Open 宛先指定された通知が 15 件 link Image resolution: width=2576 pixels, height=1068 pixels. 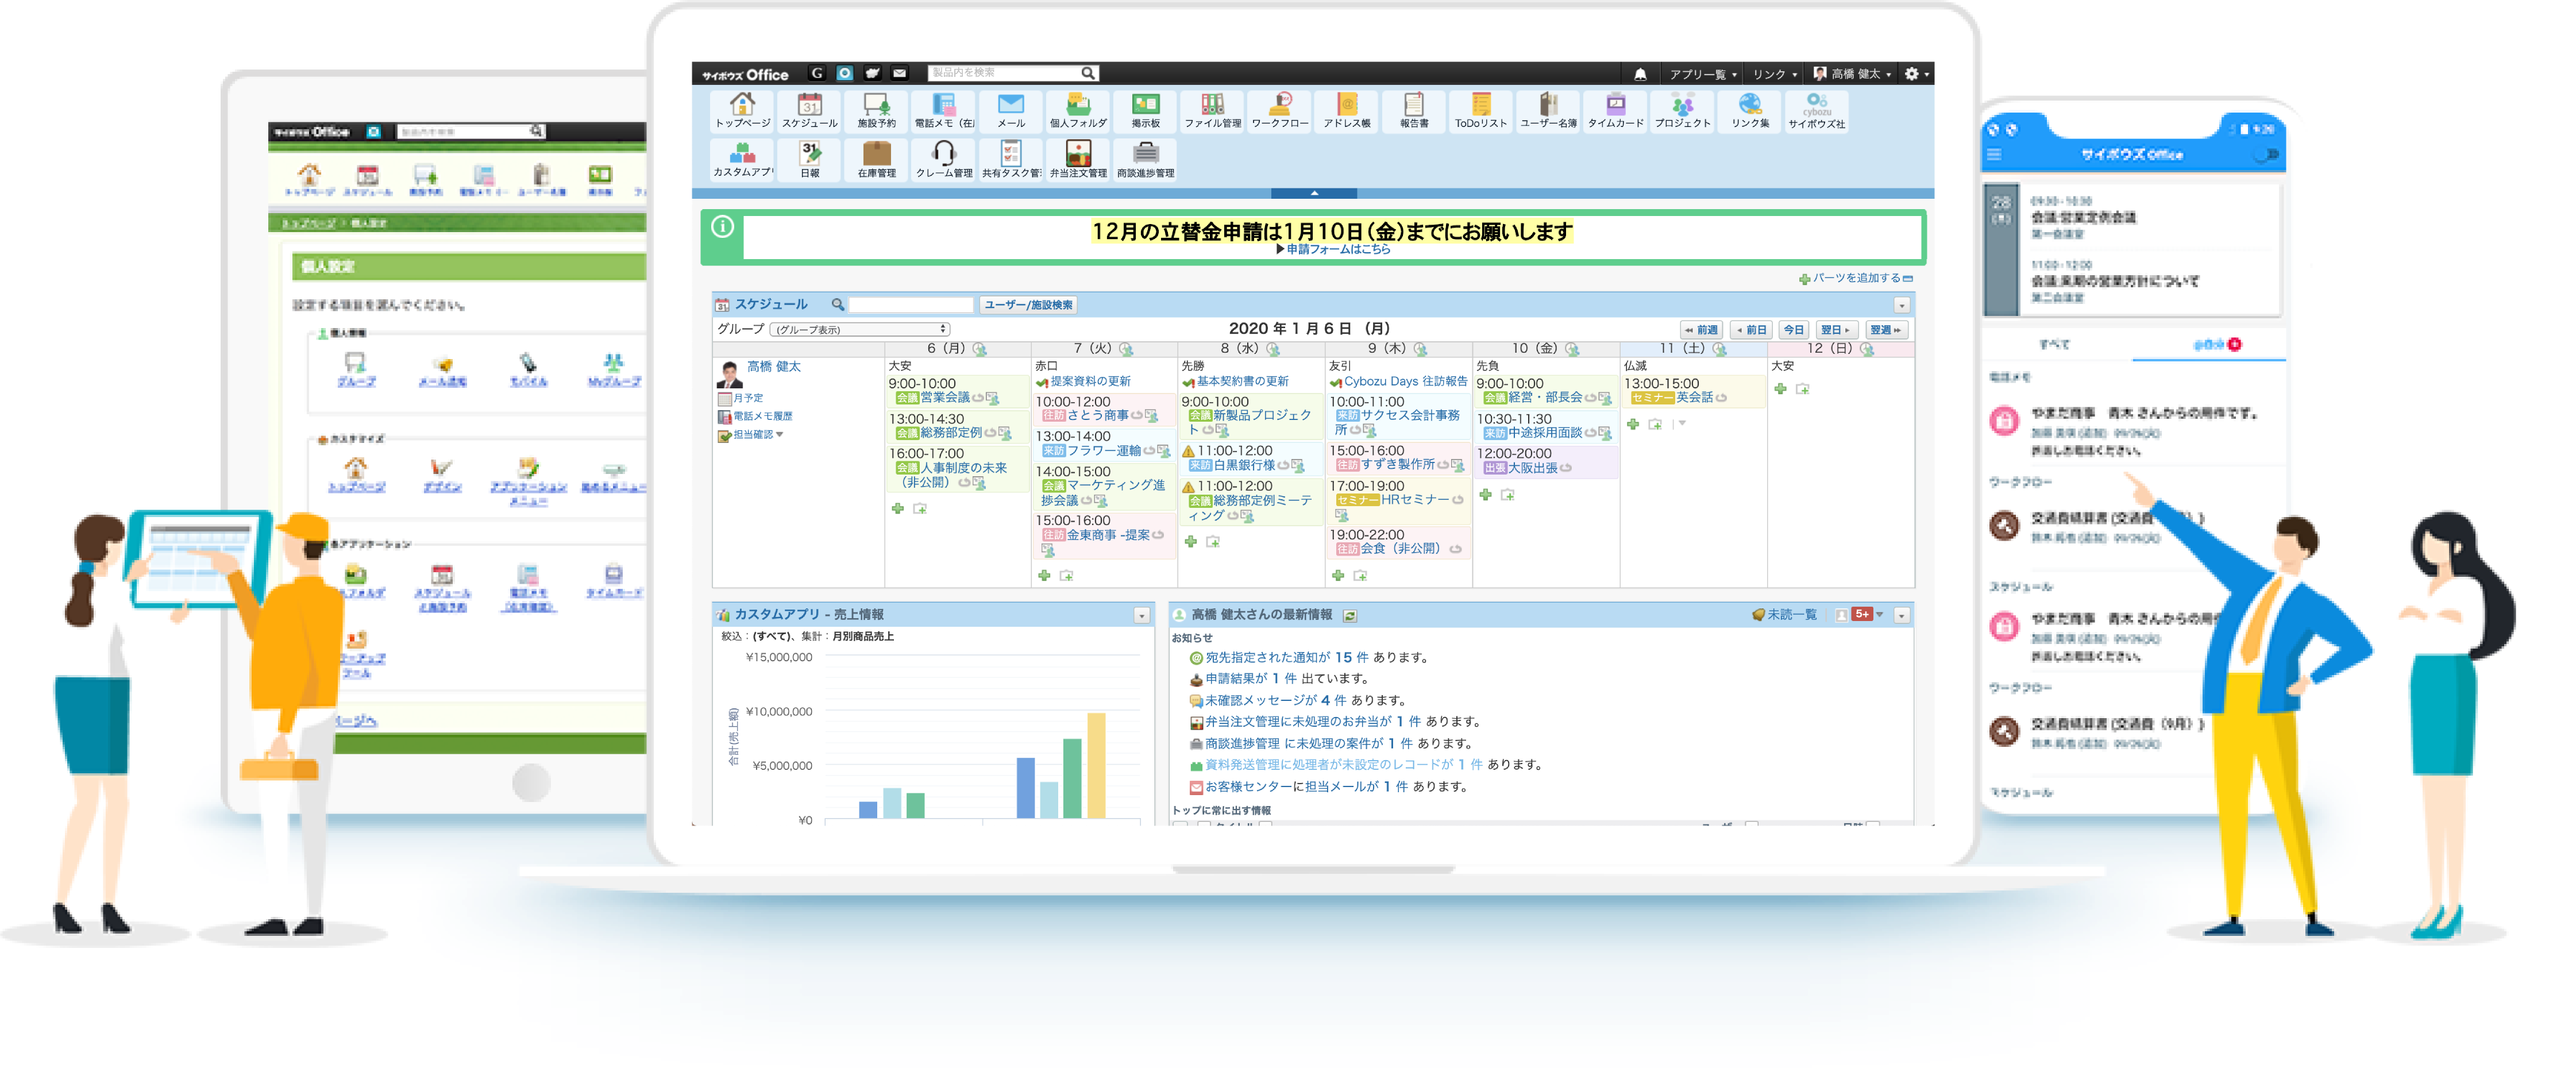(x=1286, y=657)
